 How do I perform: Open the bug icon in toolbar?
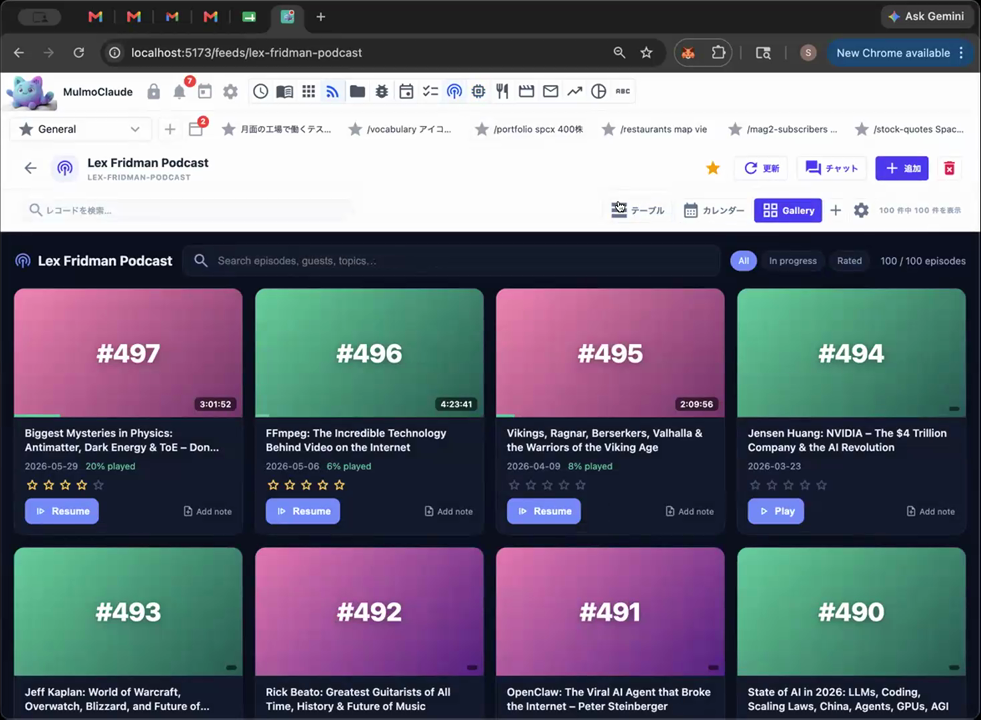[x=382, y=91]
